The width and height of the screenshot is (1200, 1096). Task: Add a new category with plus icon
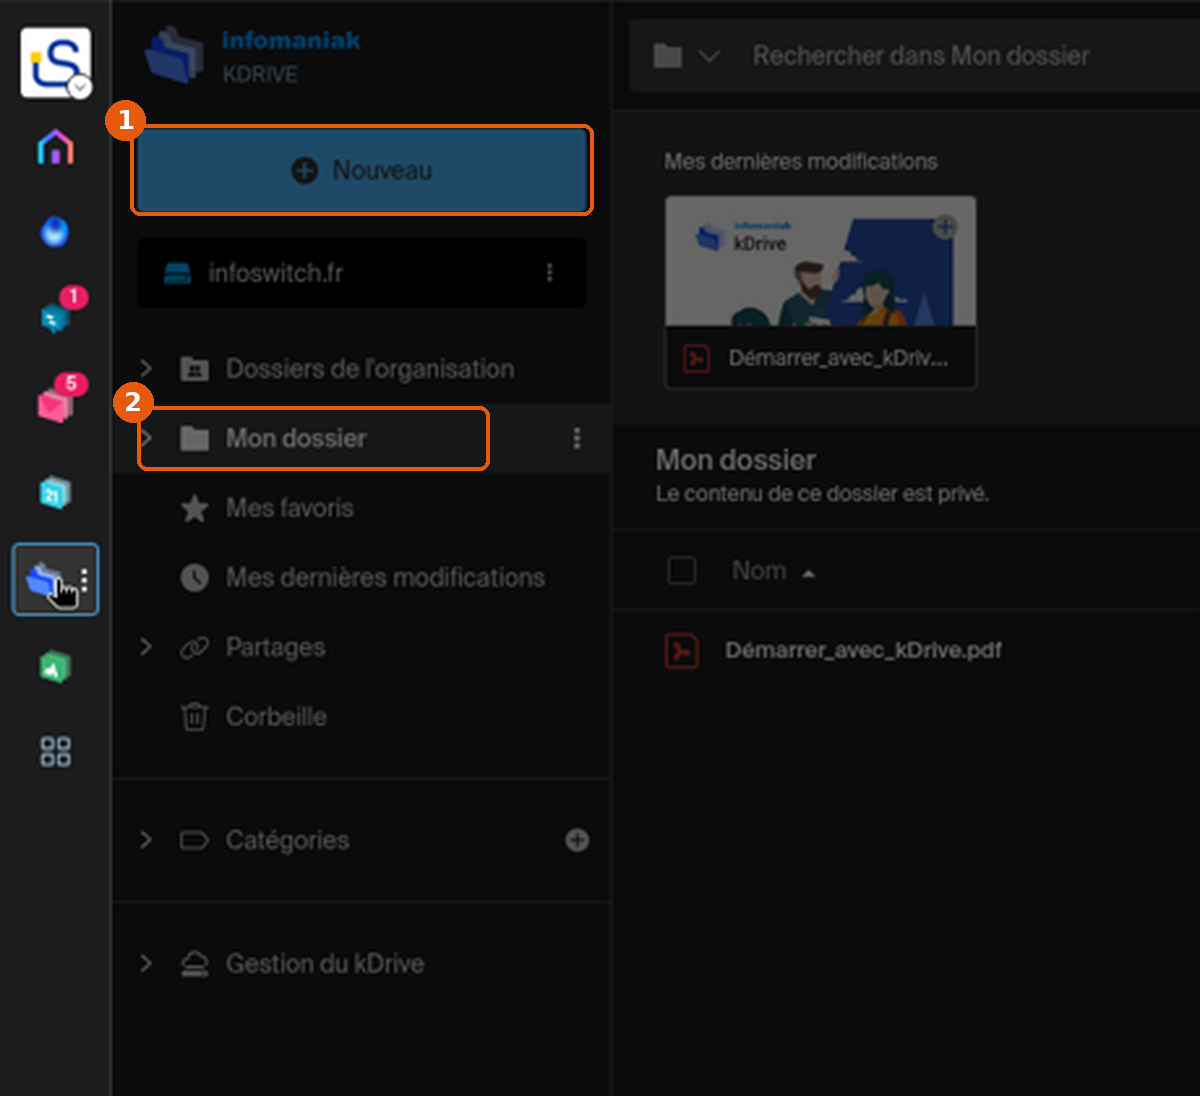coord(577,840)
